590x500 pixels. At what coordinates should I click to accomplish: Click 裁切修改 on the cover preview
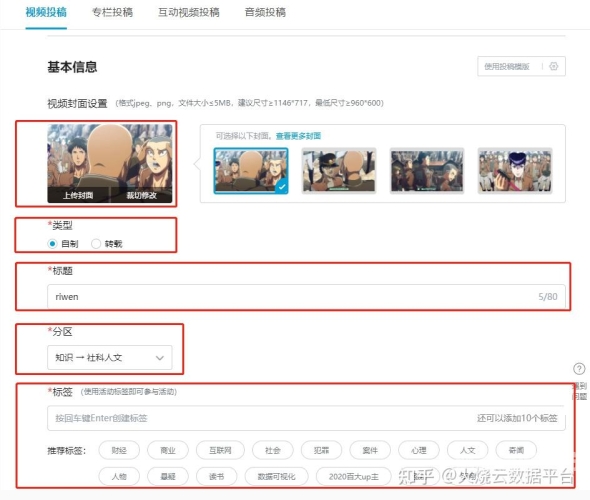[x=141, y=195]
